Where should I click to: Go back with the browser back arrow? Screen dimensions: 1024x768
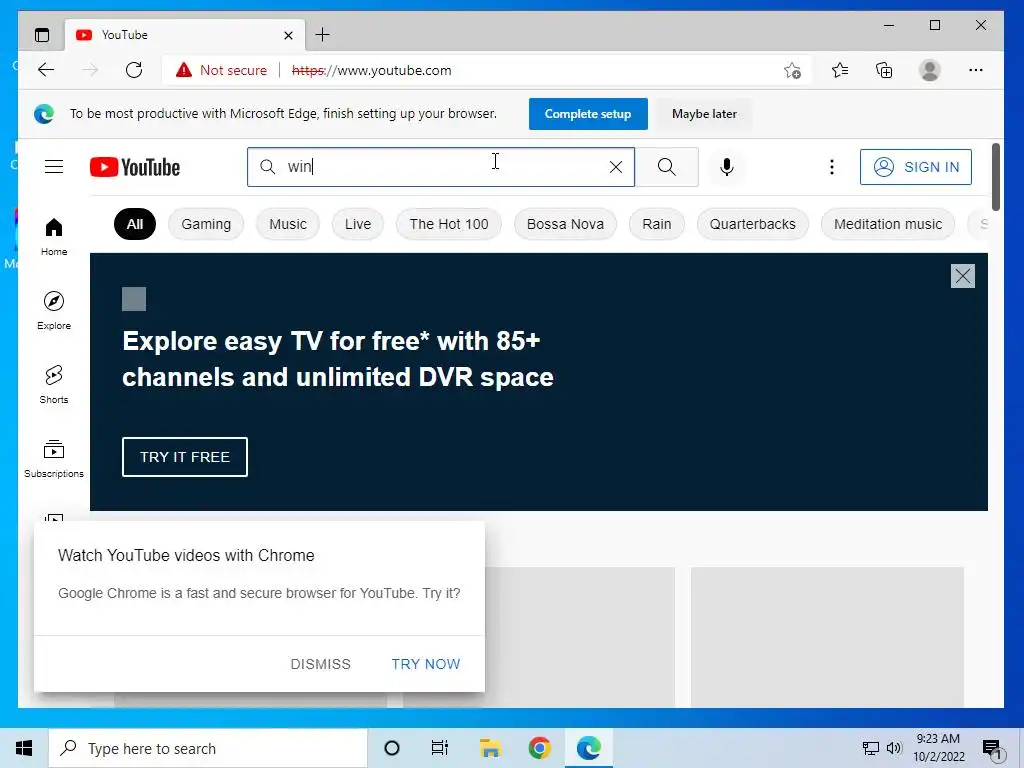46,70
